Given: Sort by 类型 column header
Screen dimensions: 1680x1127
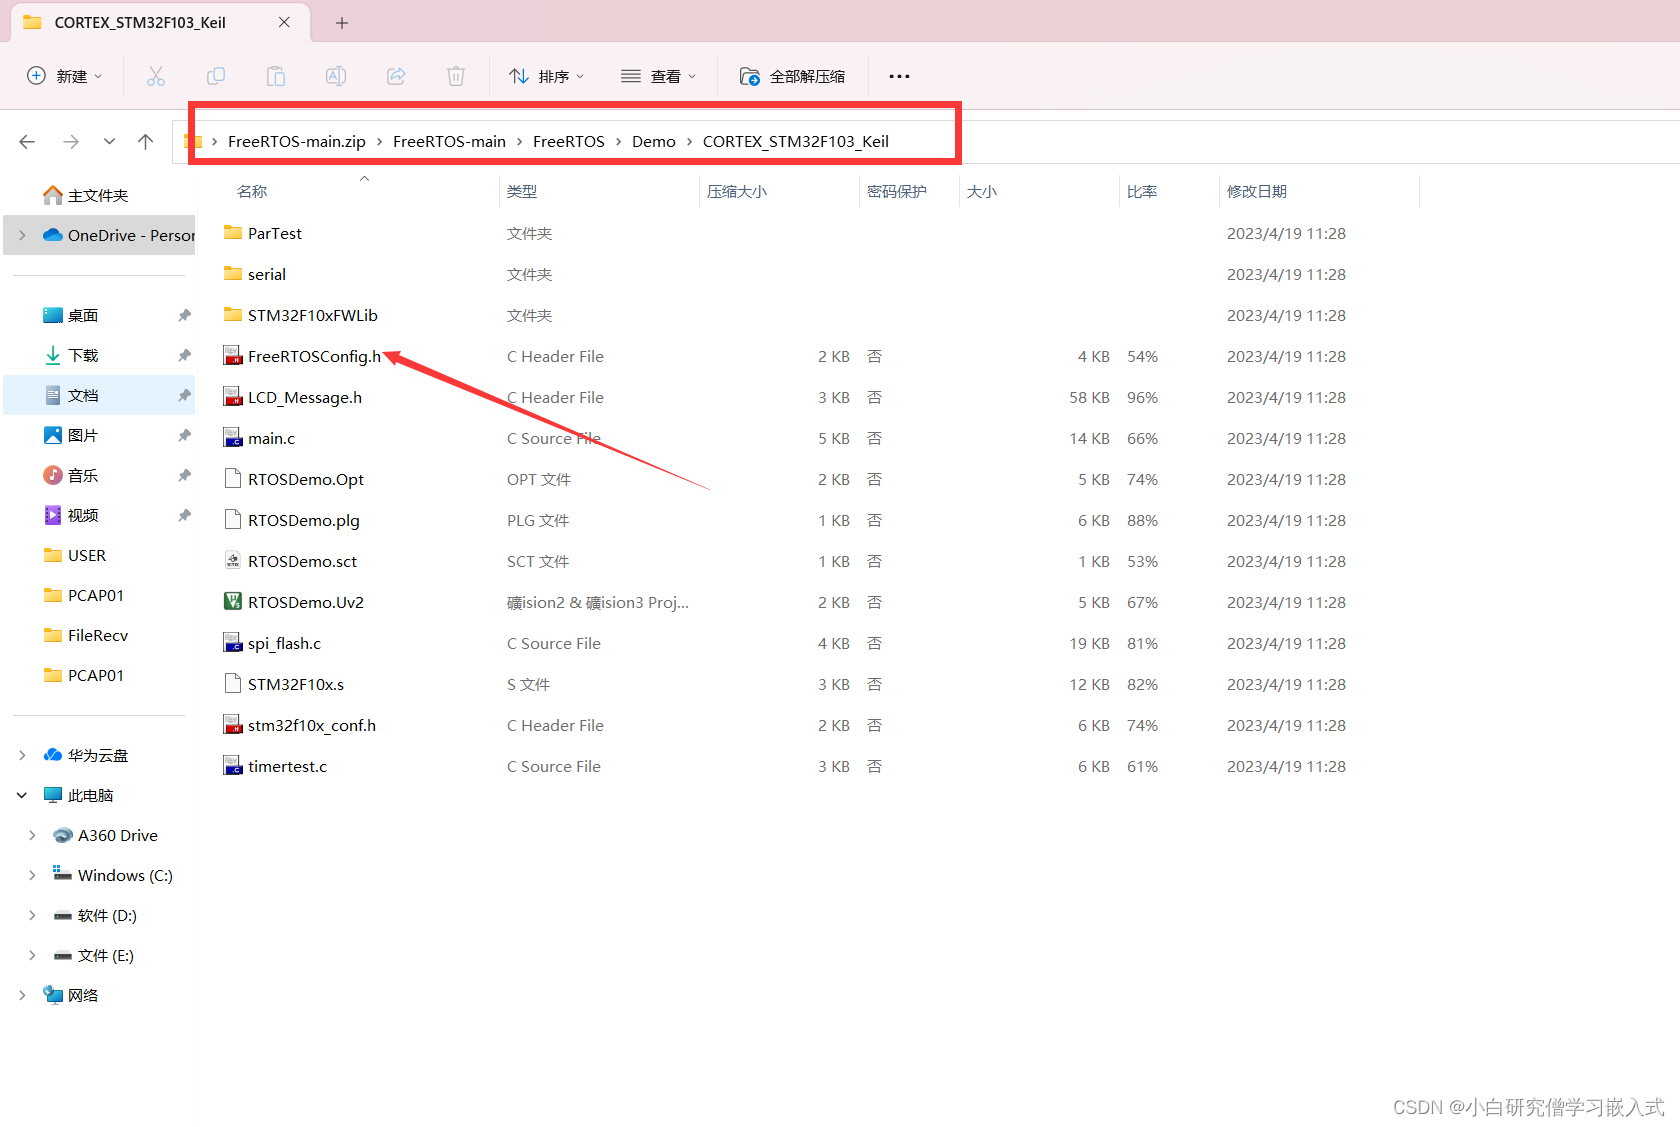Looking at the screenshot, I should click(x=522, y=191).
